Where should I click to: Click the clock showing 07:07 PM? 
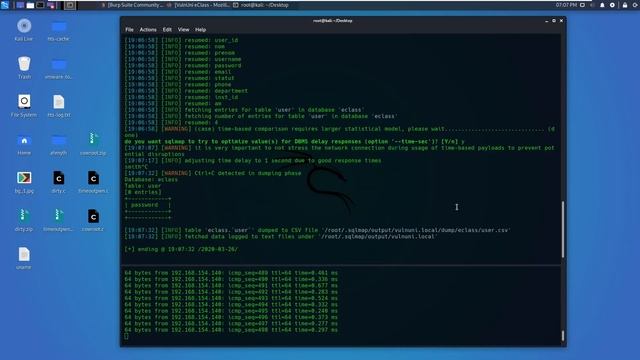566,5
